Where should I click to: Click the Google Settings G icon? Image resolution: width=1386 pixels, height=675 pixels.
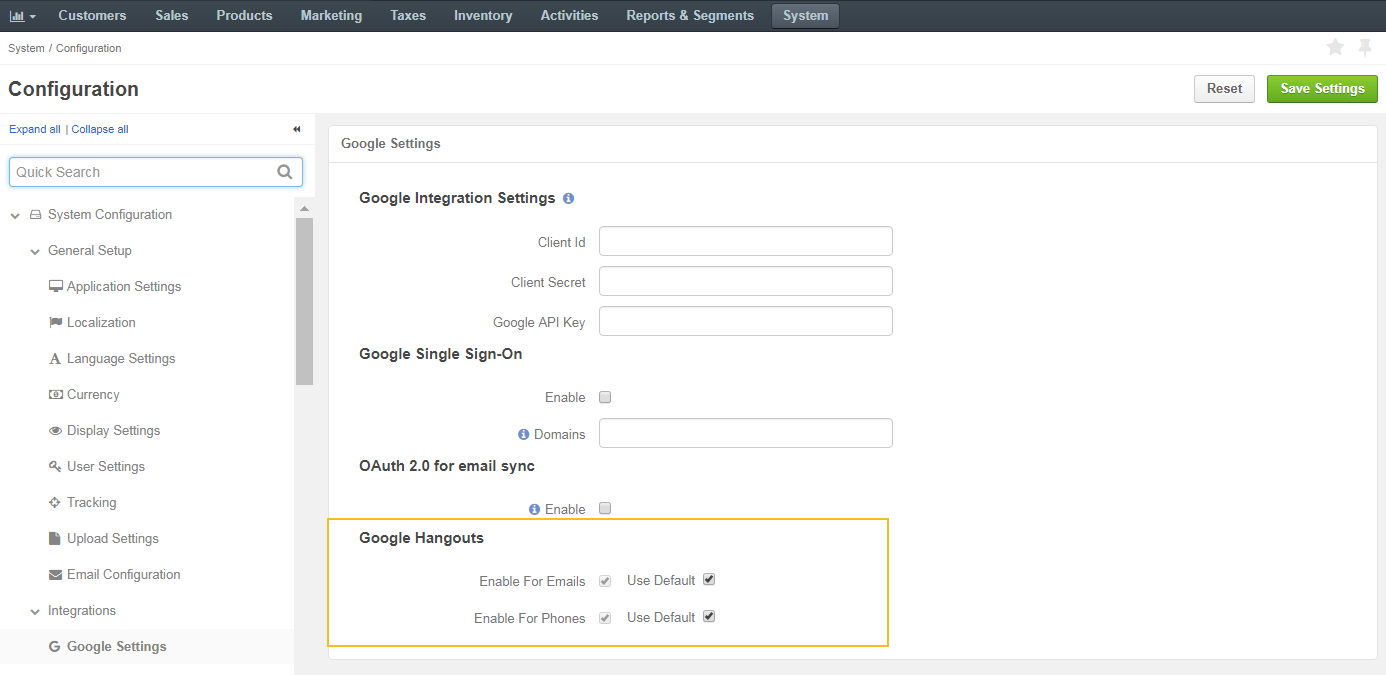(56, 646)
